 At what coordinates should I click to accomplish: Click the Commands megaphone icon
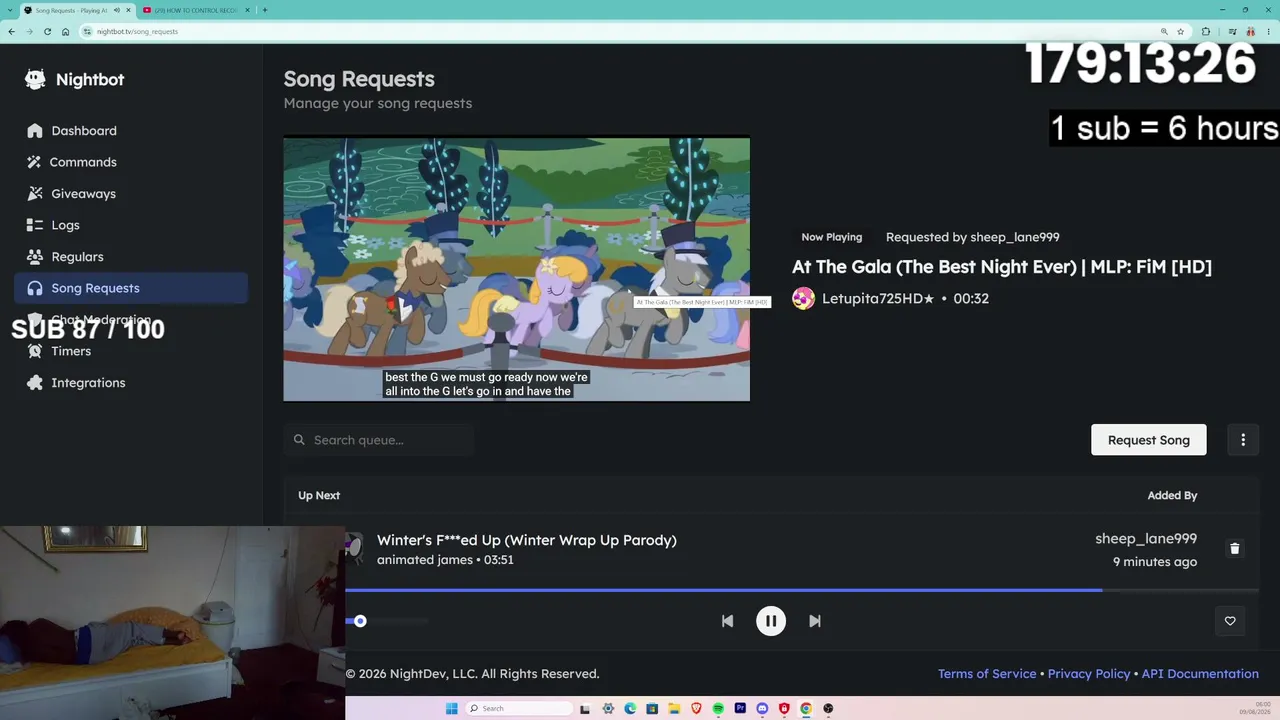[35, 162]
